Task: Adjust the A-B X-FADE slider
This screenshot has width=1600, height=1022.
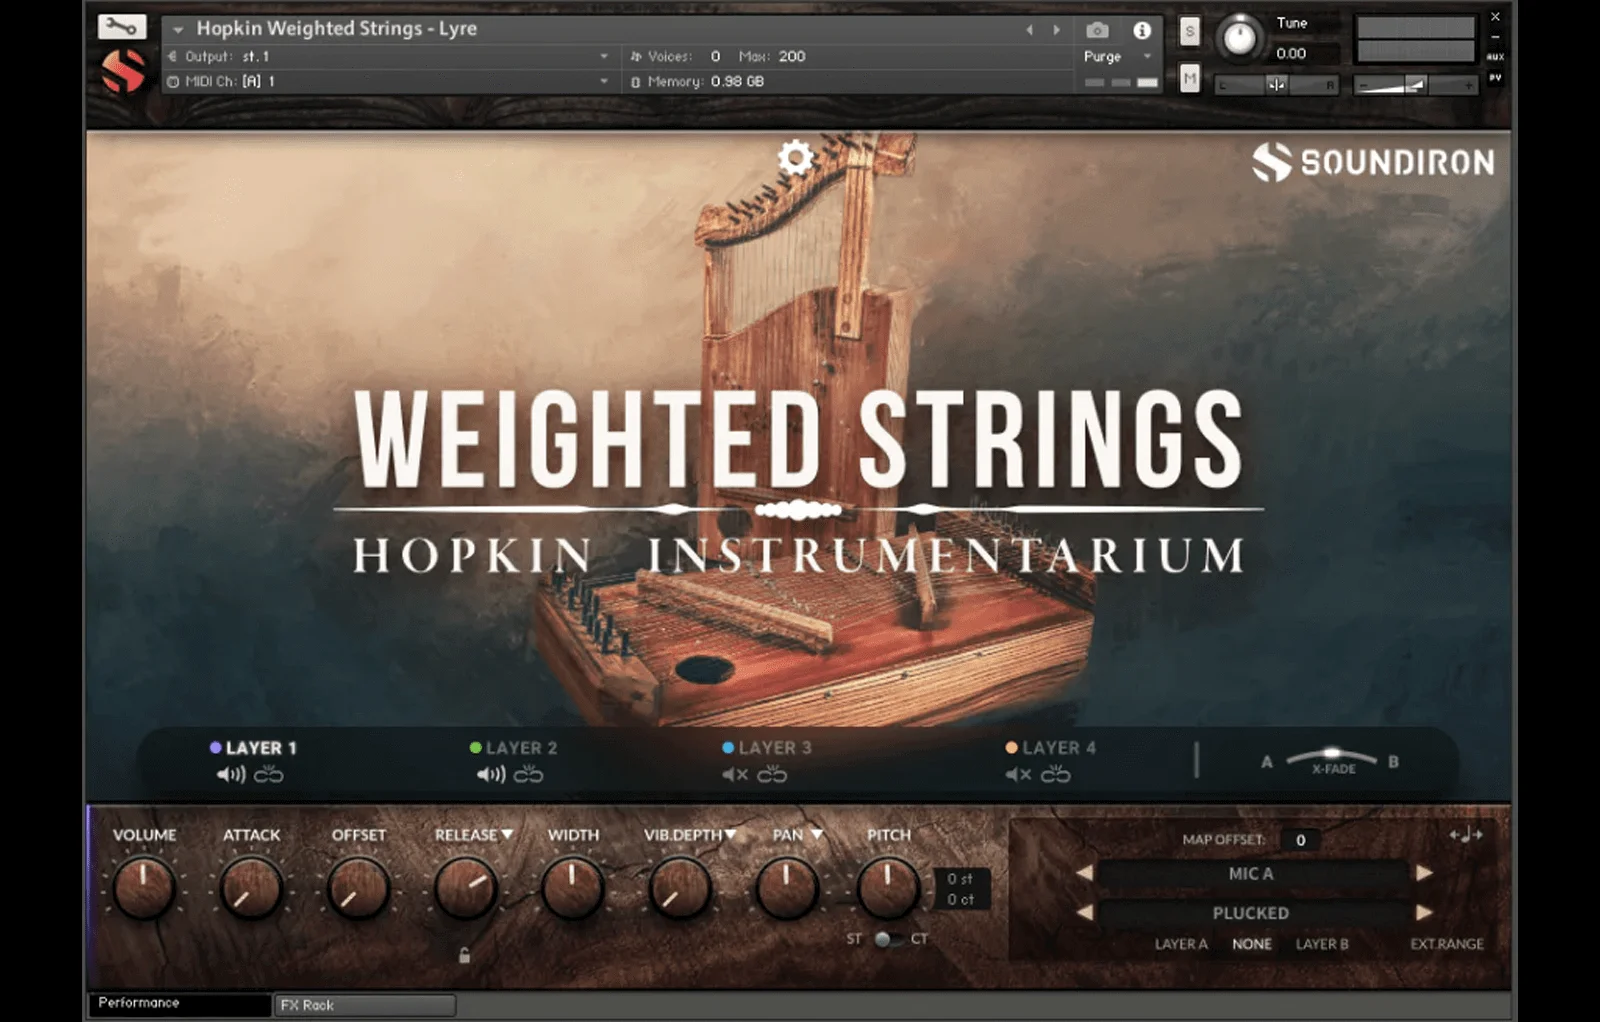Action: point(1331,756)
